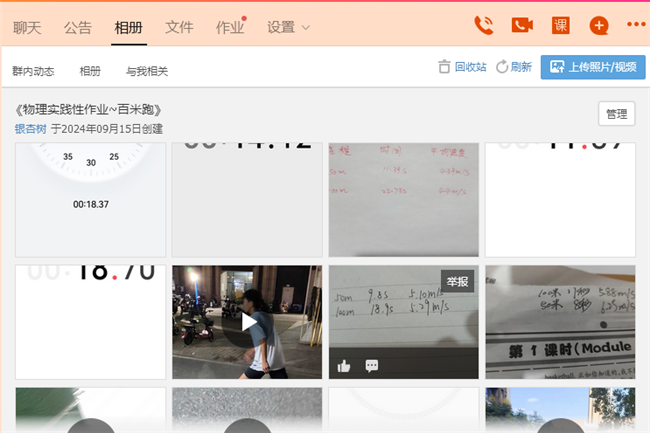The image size is (650, 433).
Task: Open the 回收站 recycle bin
Action: pyautogui.click(x=462, y=67)
